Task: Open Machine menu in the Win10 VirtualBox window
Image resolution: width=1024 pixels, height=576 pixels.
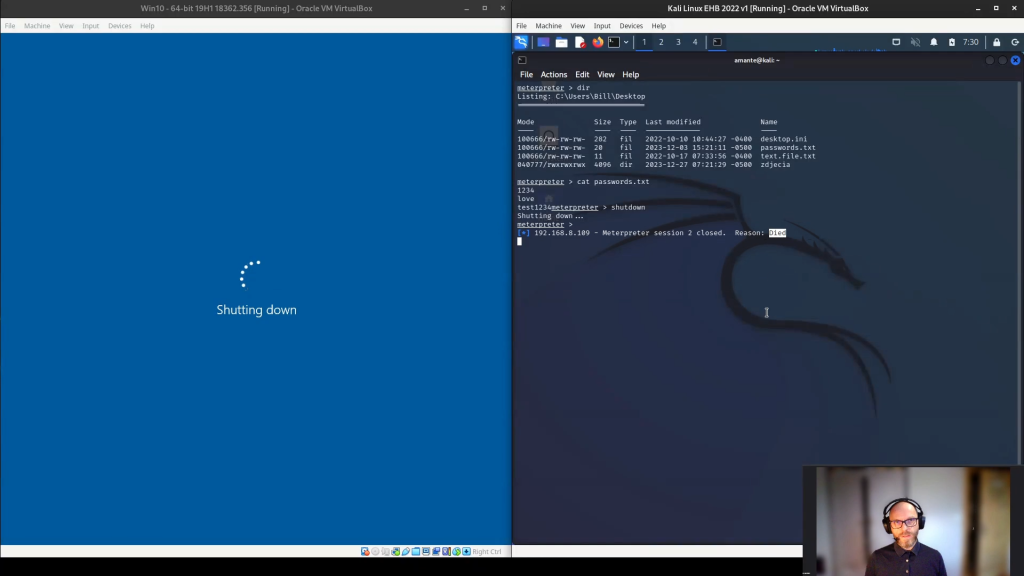Action: click(x=37, y=26)
